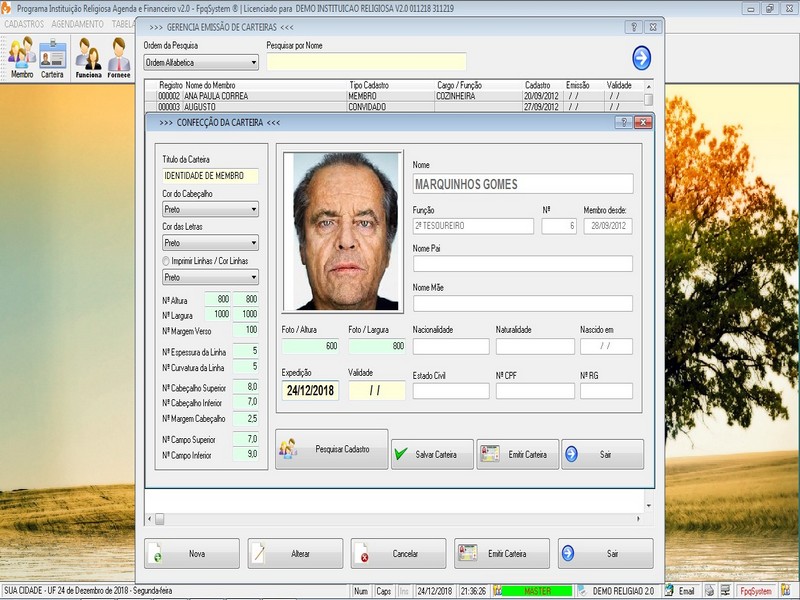Click the Foto / Altura field

click(310, 346)
